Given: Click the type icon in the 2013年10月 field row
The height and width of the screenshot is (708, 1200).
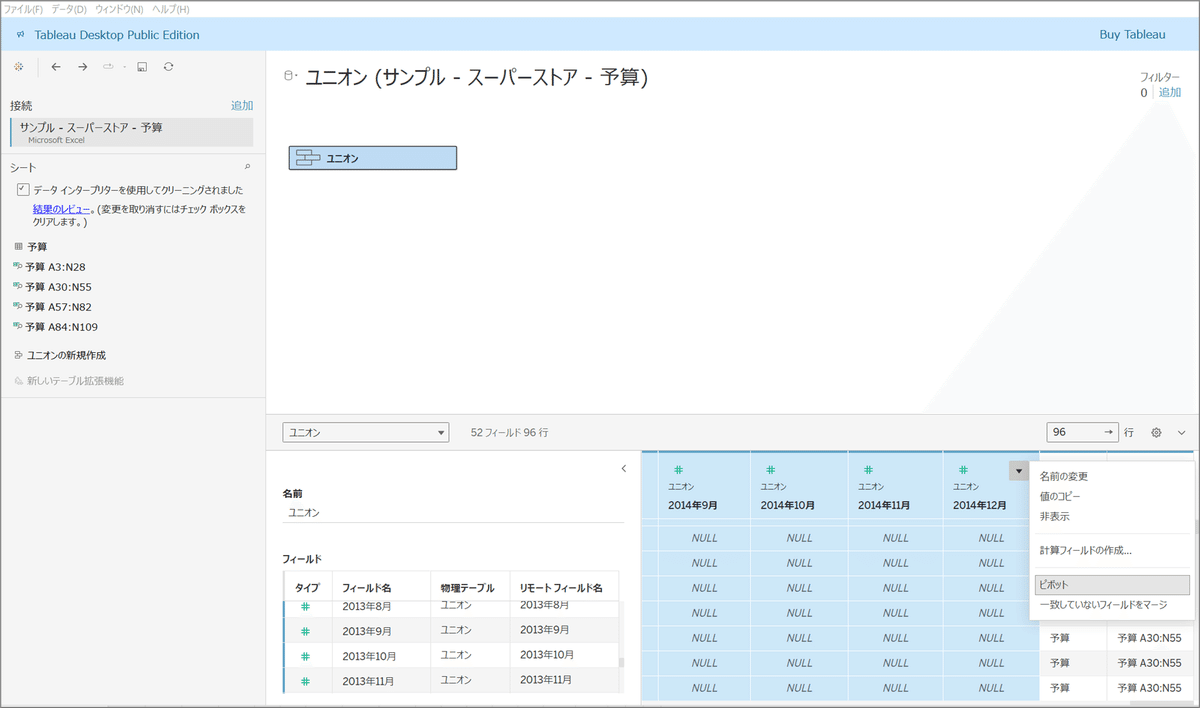Looking at the screenshot, I should pyautogui.click(x=306, y=656).
